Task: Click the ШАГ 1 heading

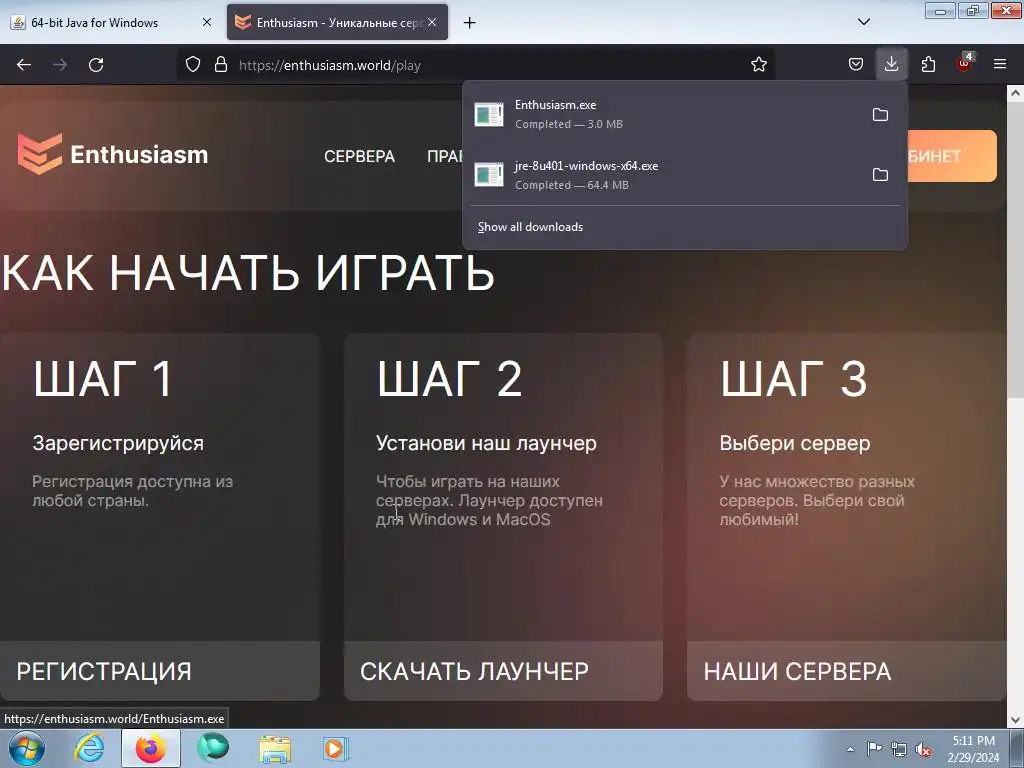Action: pos(103,379)
